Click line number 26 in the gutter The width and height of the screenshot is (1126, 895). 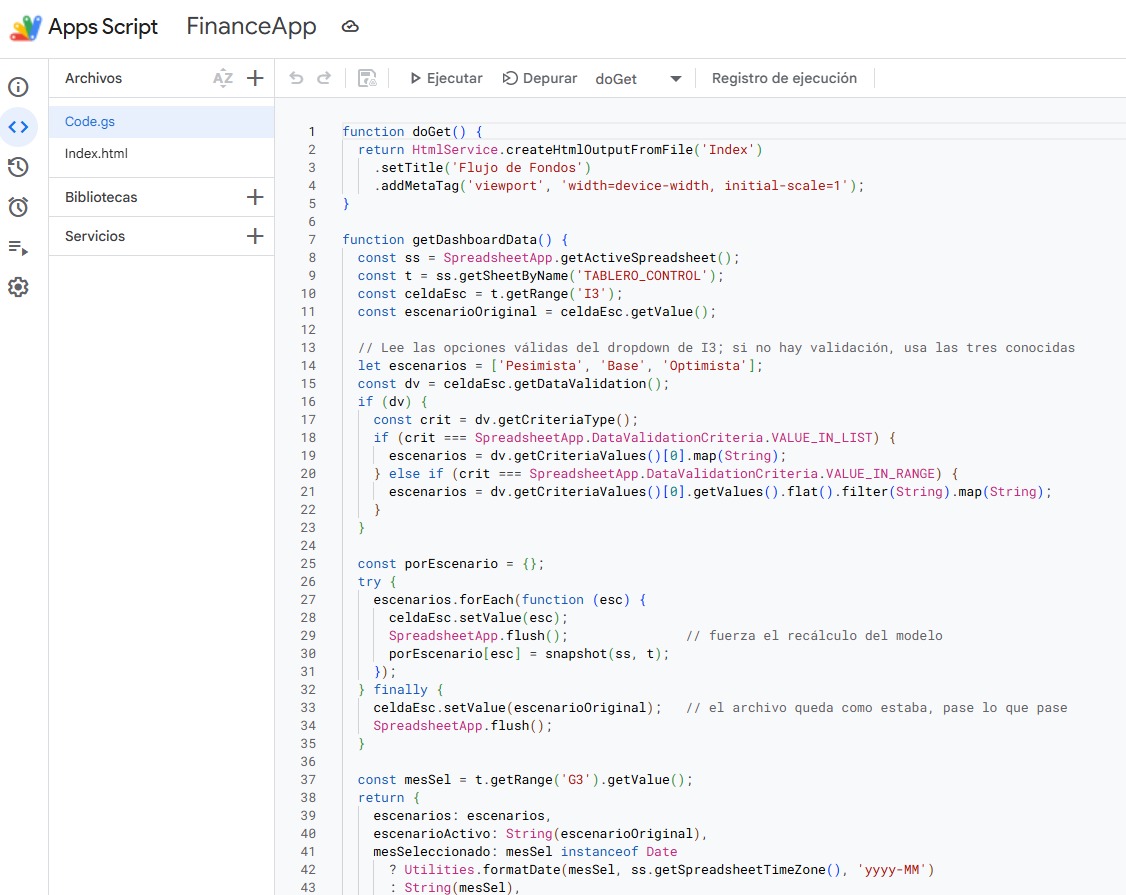pos(308,582)
